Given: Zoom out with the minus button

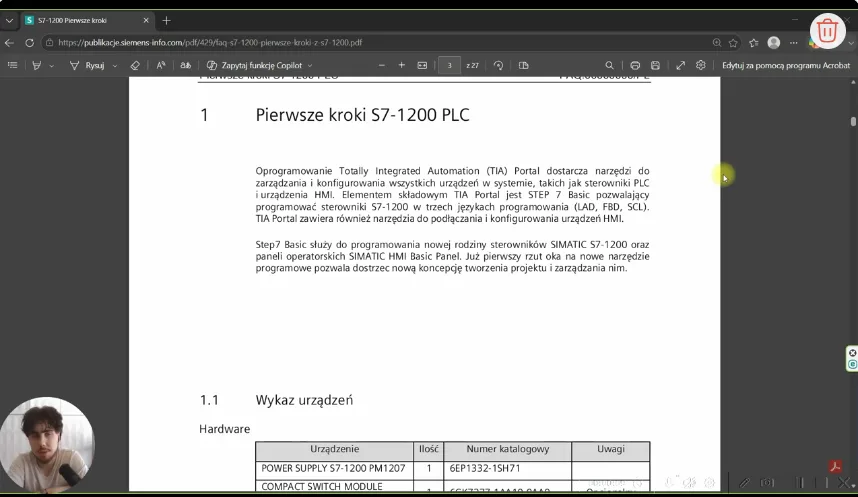Looking at the screenshot, I should (x=382, y=65).
